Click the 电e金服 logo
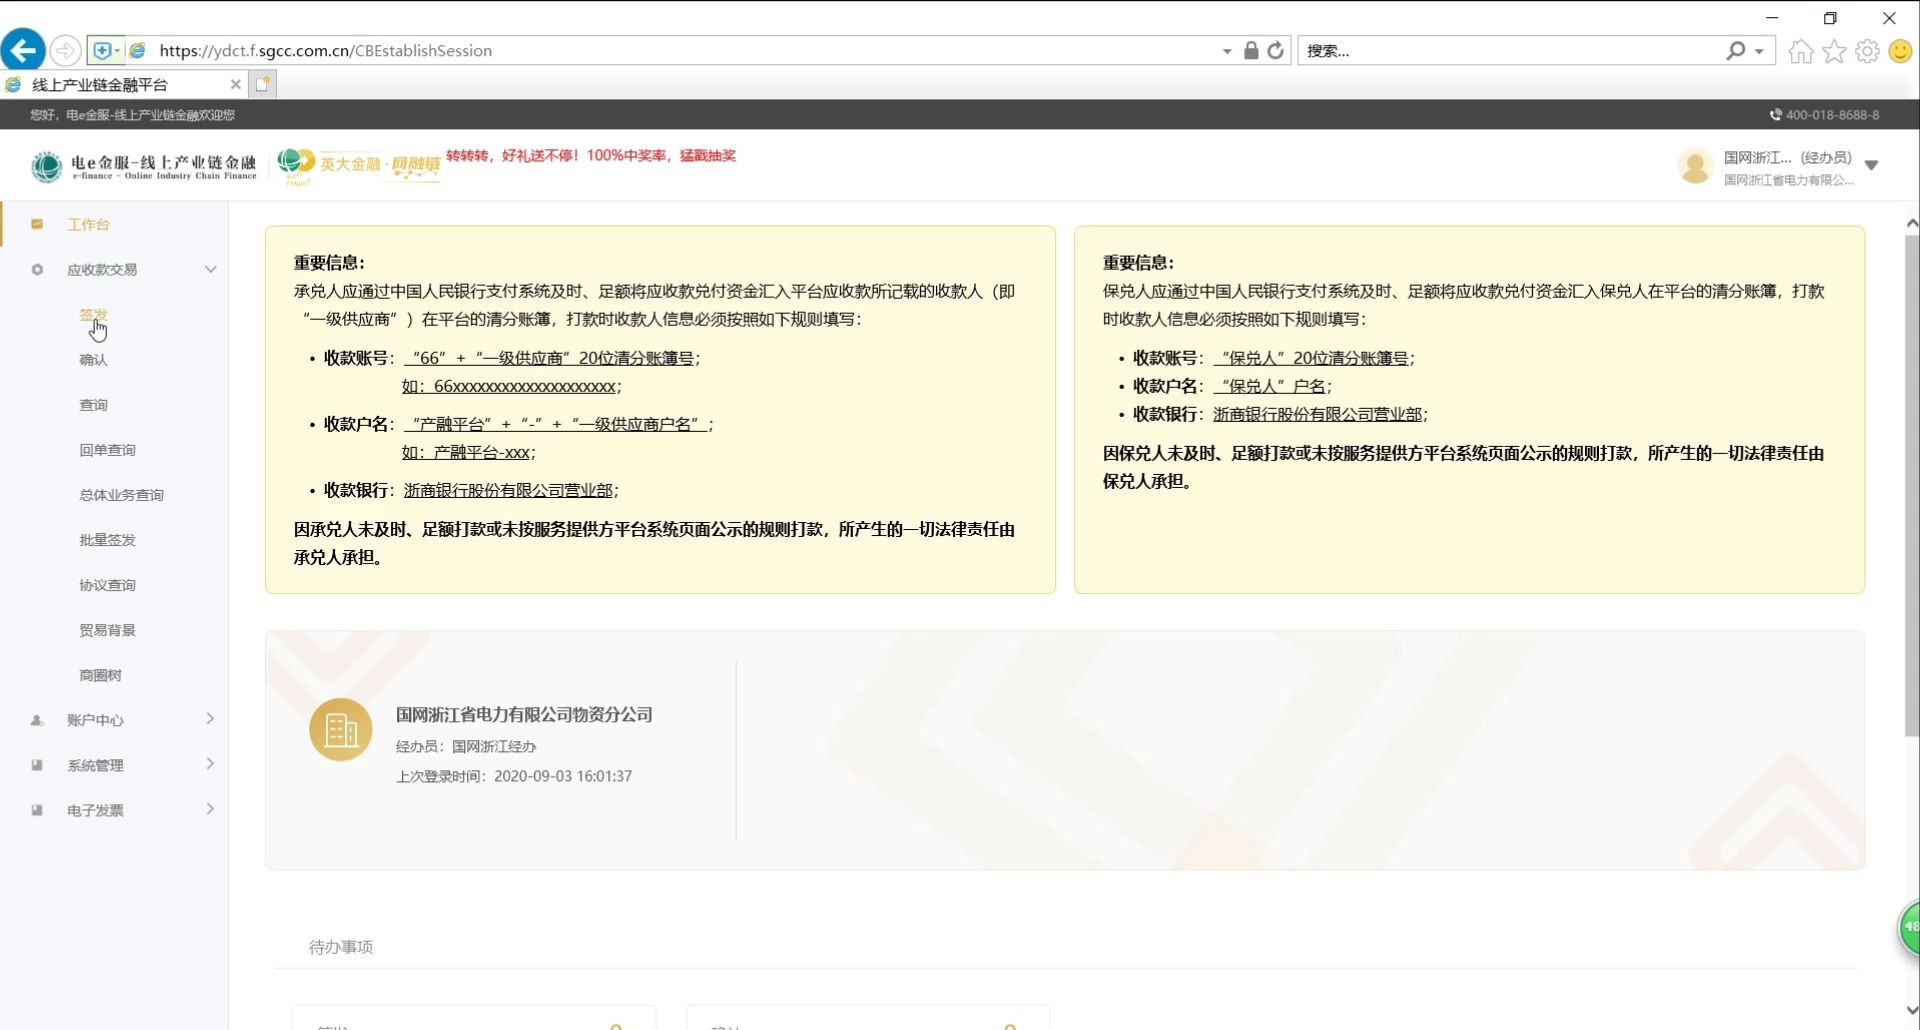Viewport: 1920px width, 1030px height. 144,166
